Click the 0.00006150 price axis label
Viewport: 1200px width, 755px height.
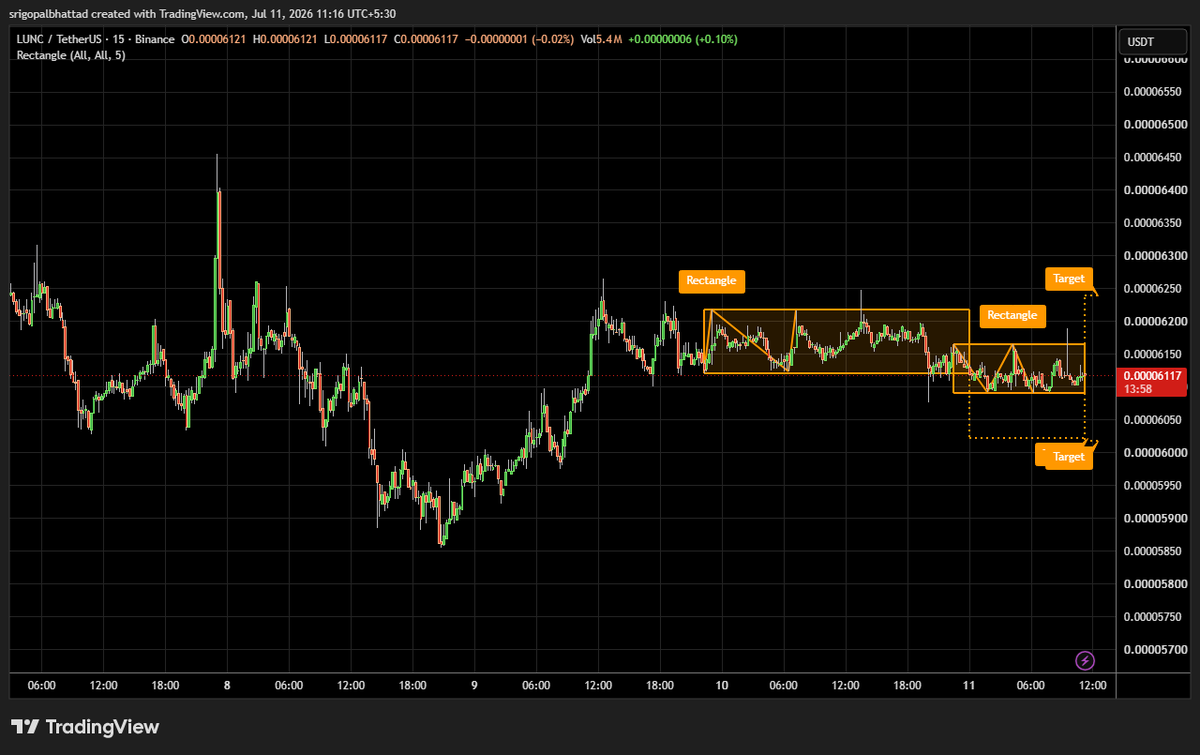1155,354
